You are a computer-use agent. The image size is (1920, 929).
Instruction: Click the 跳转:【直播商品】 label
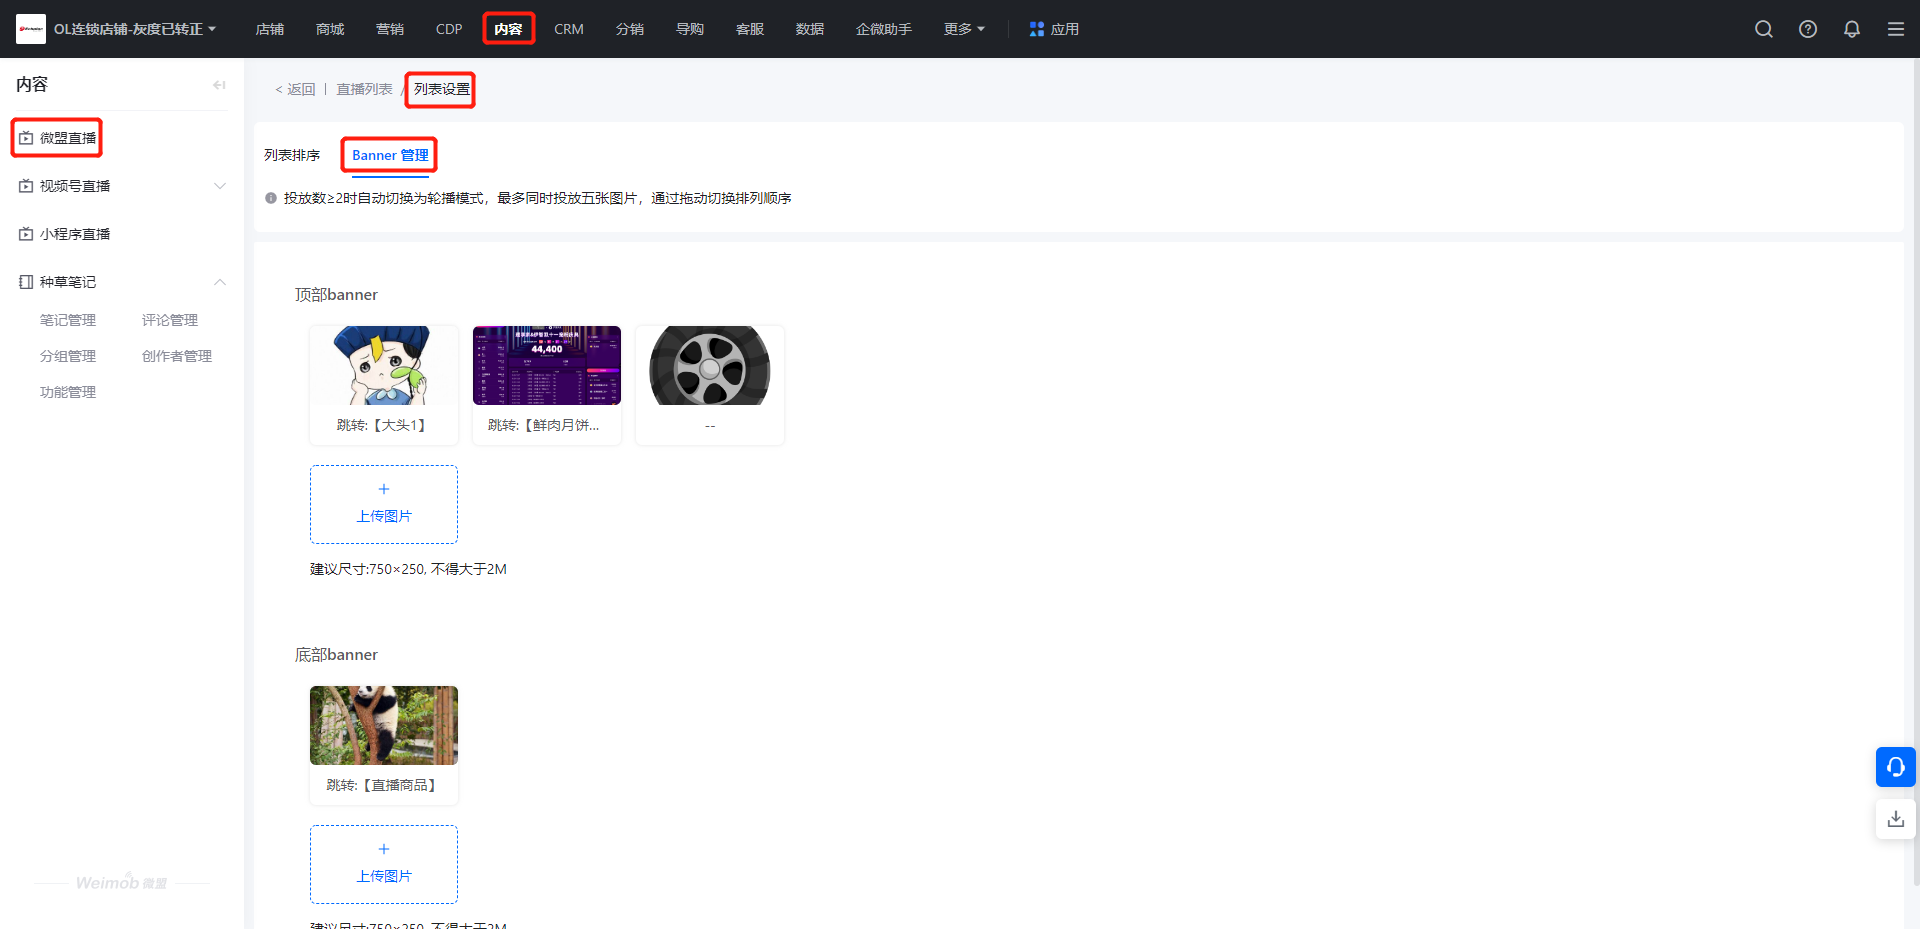[384, 785]
